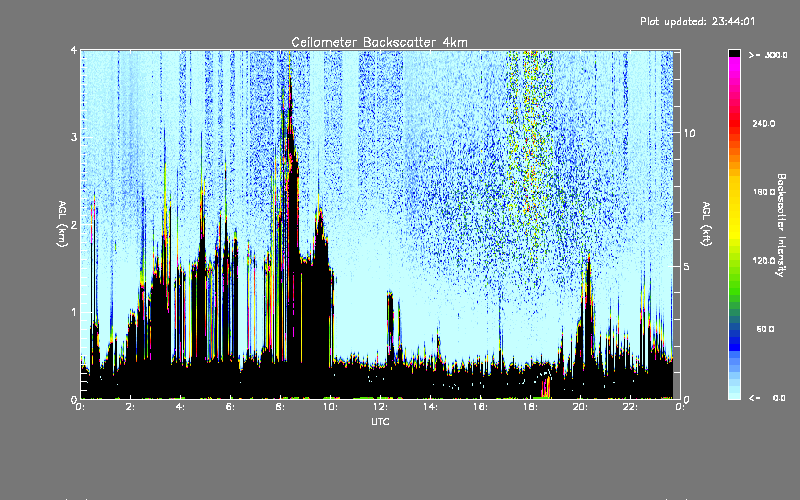Click the 'Plot updated: 23:44:01' timestamp
The height and width of the screenshot is (500, 800).
[x=697, y=21]
